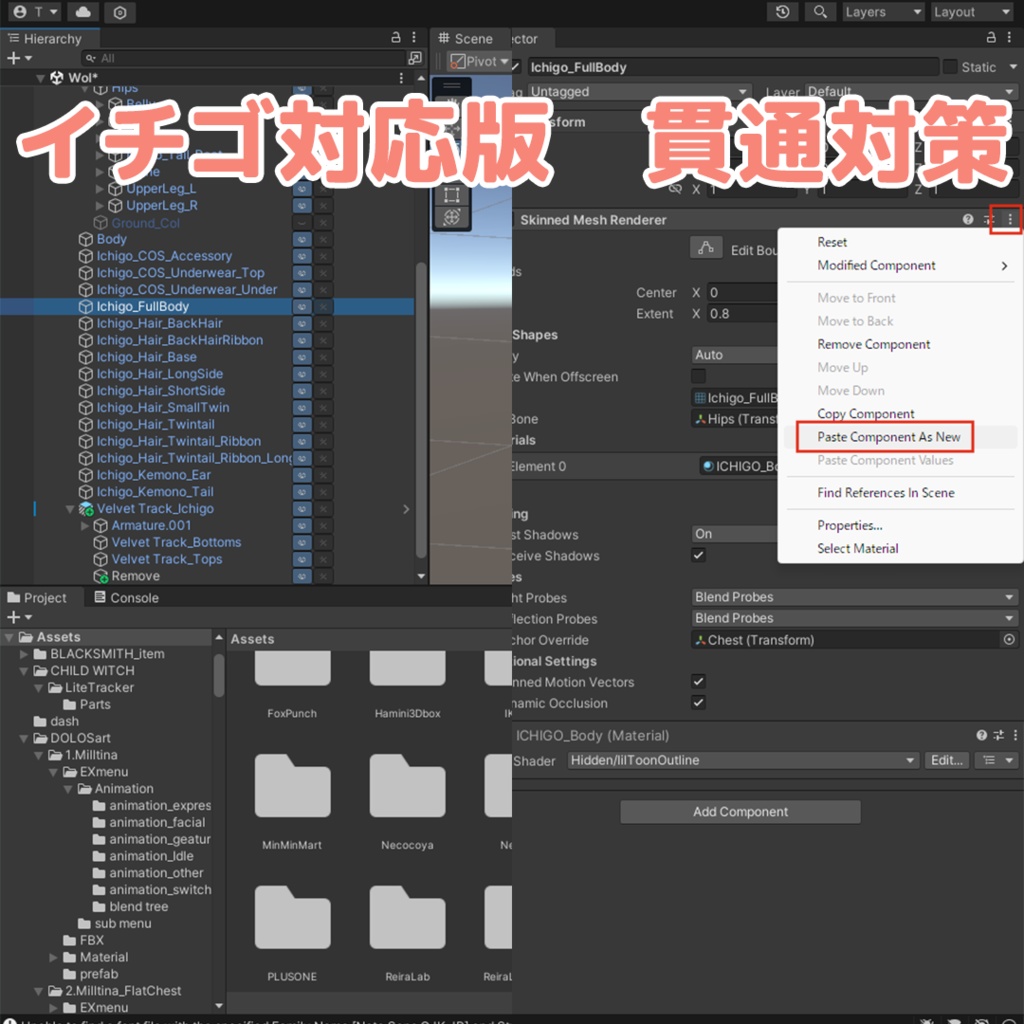Select the Transform tool in scene toolbar
1024x1024 pixels.
(452, 217)
